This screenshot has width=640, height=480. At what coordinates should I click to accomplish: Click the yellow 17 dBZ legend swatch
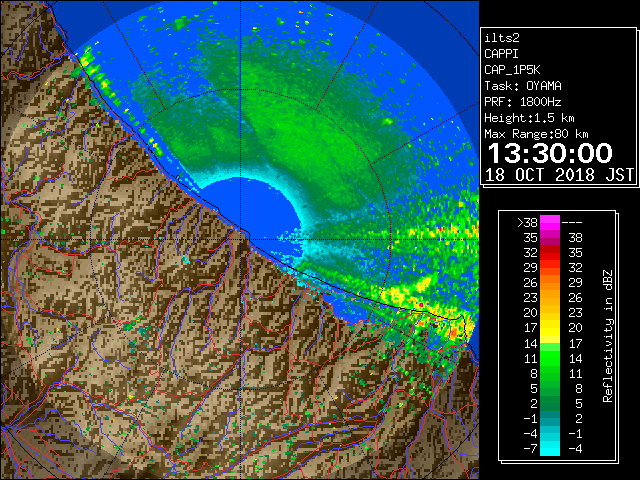pyautogui.click(x=550, y=328)
